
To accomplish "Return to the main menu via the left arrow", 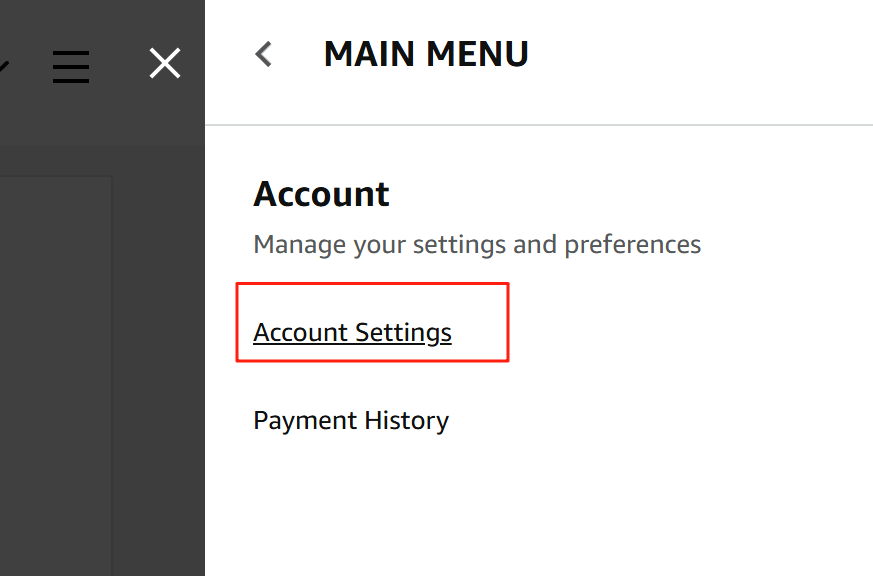I will click(264, 54).
